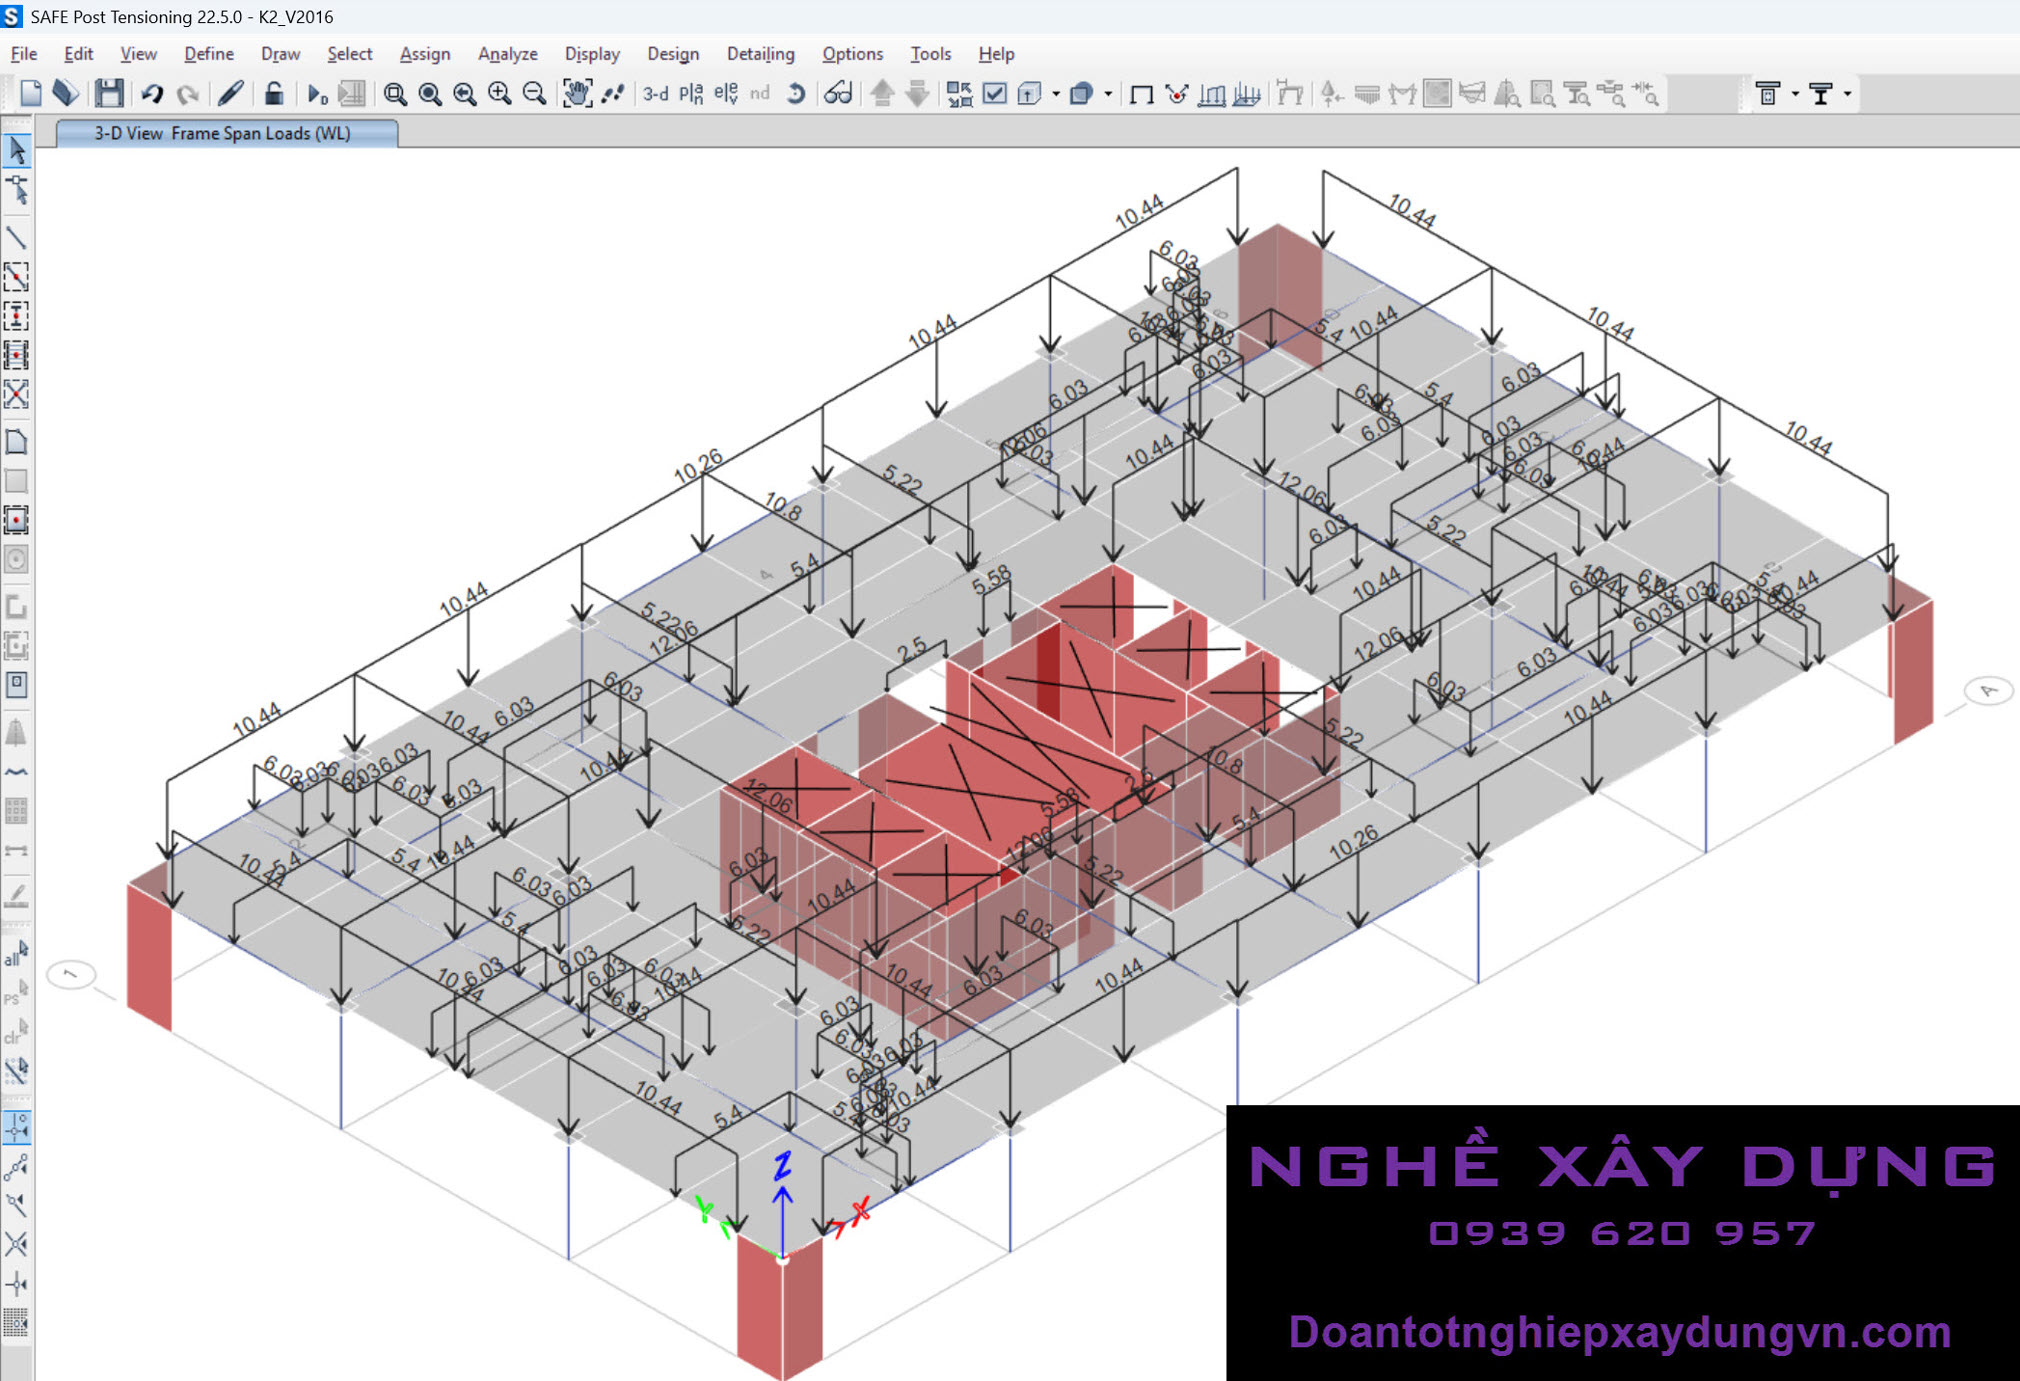Select the 3-D View Frame Span Loads tab
Screen dimensions: 2020x1381
pyautogui.click(x=222, y=133)
